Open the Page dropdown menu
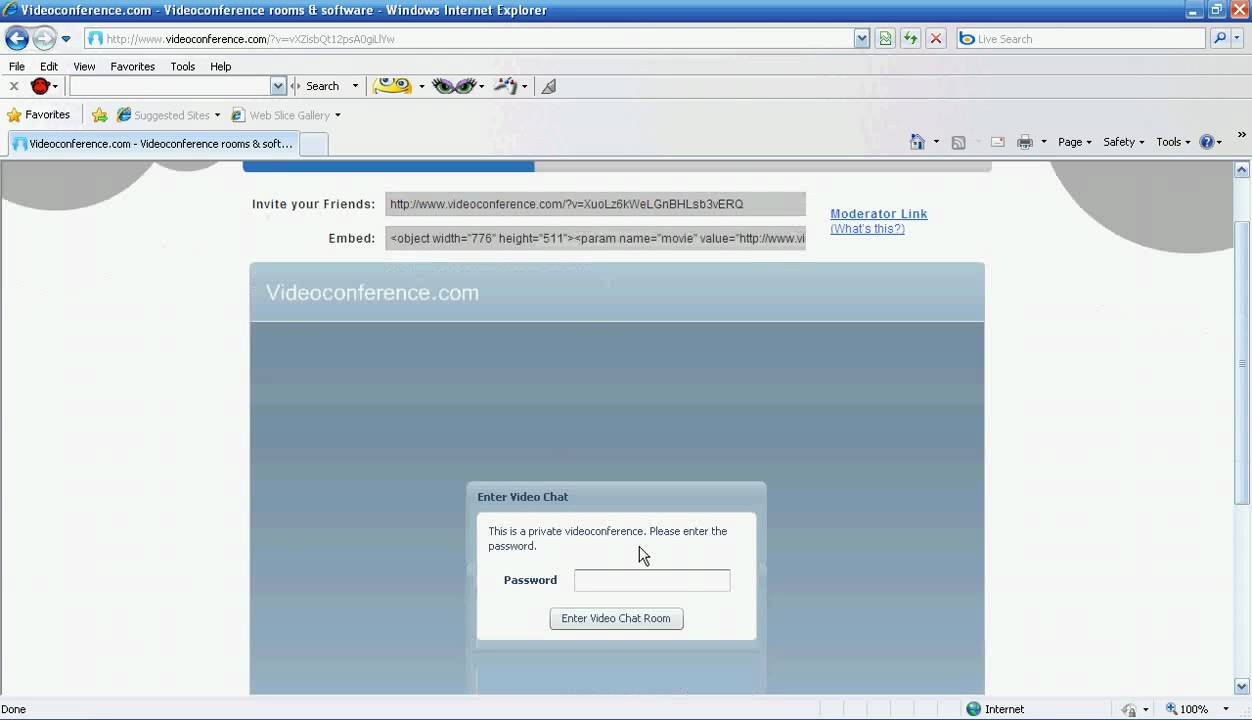The width and height of the screenshot is (1252, 720). pyautogui.click(x=1075, y=142)
